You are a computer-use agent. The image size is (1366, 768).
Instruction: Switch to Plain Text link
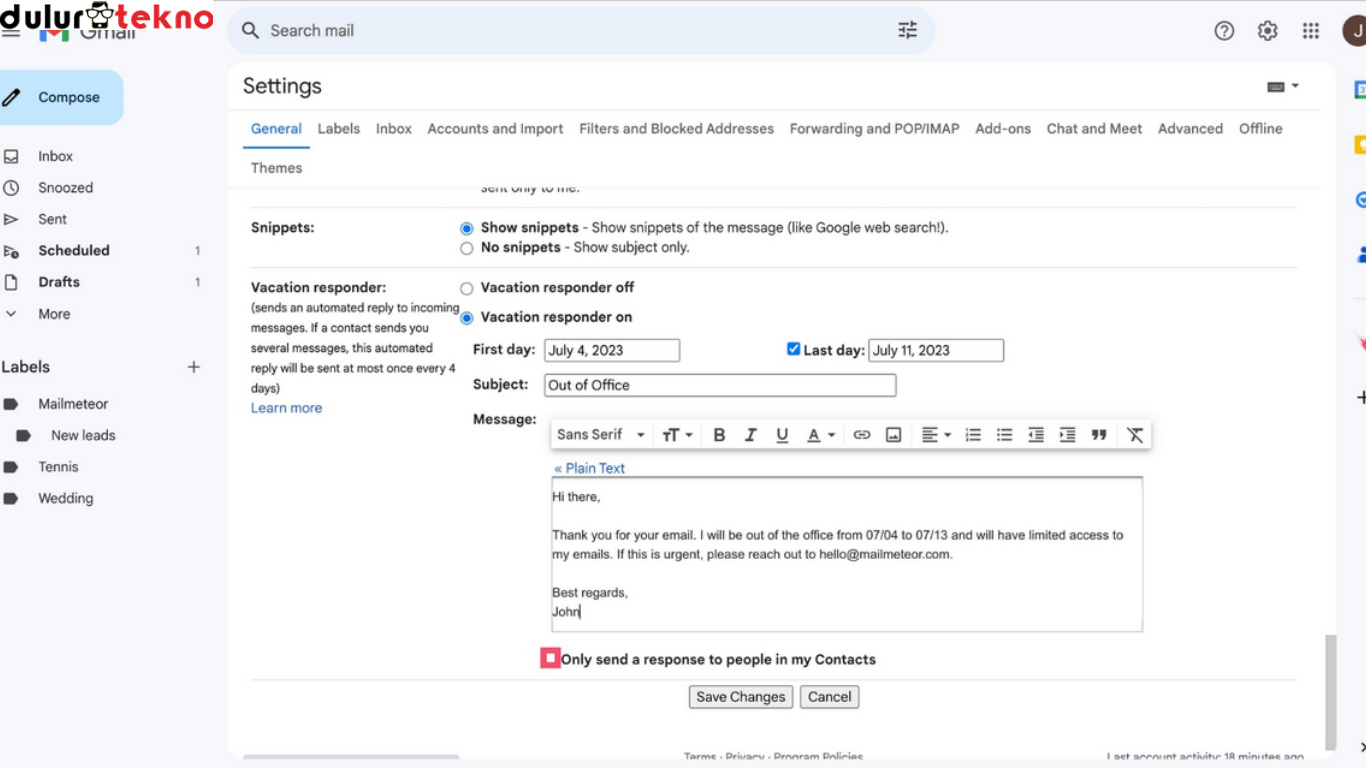589,468
